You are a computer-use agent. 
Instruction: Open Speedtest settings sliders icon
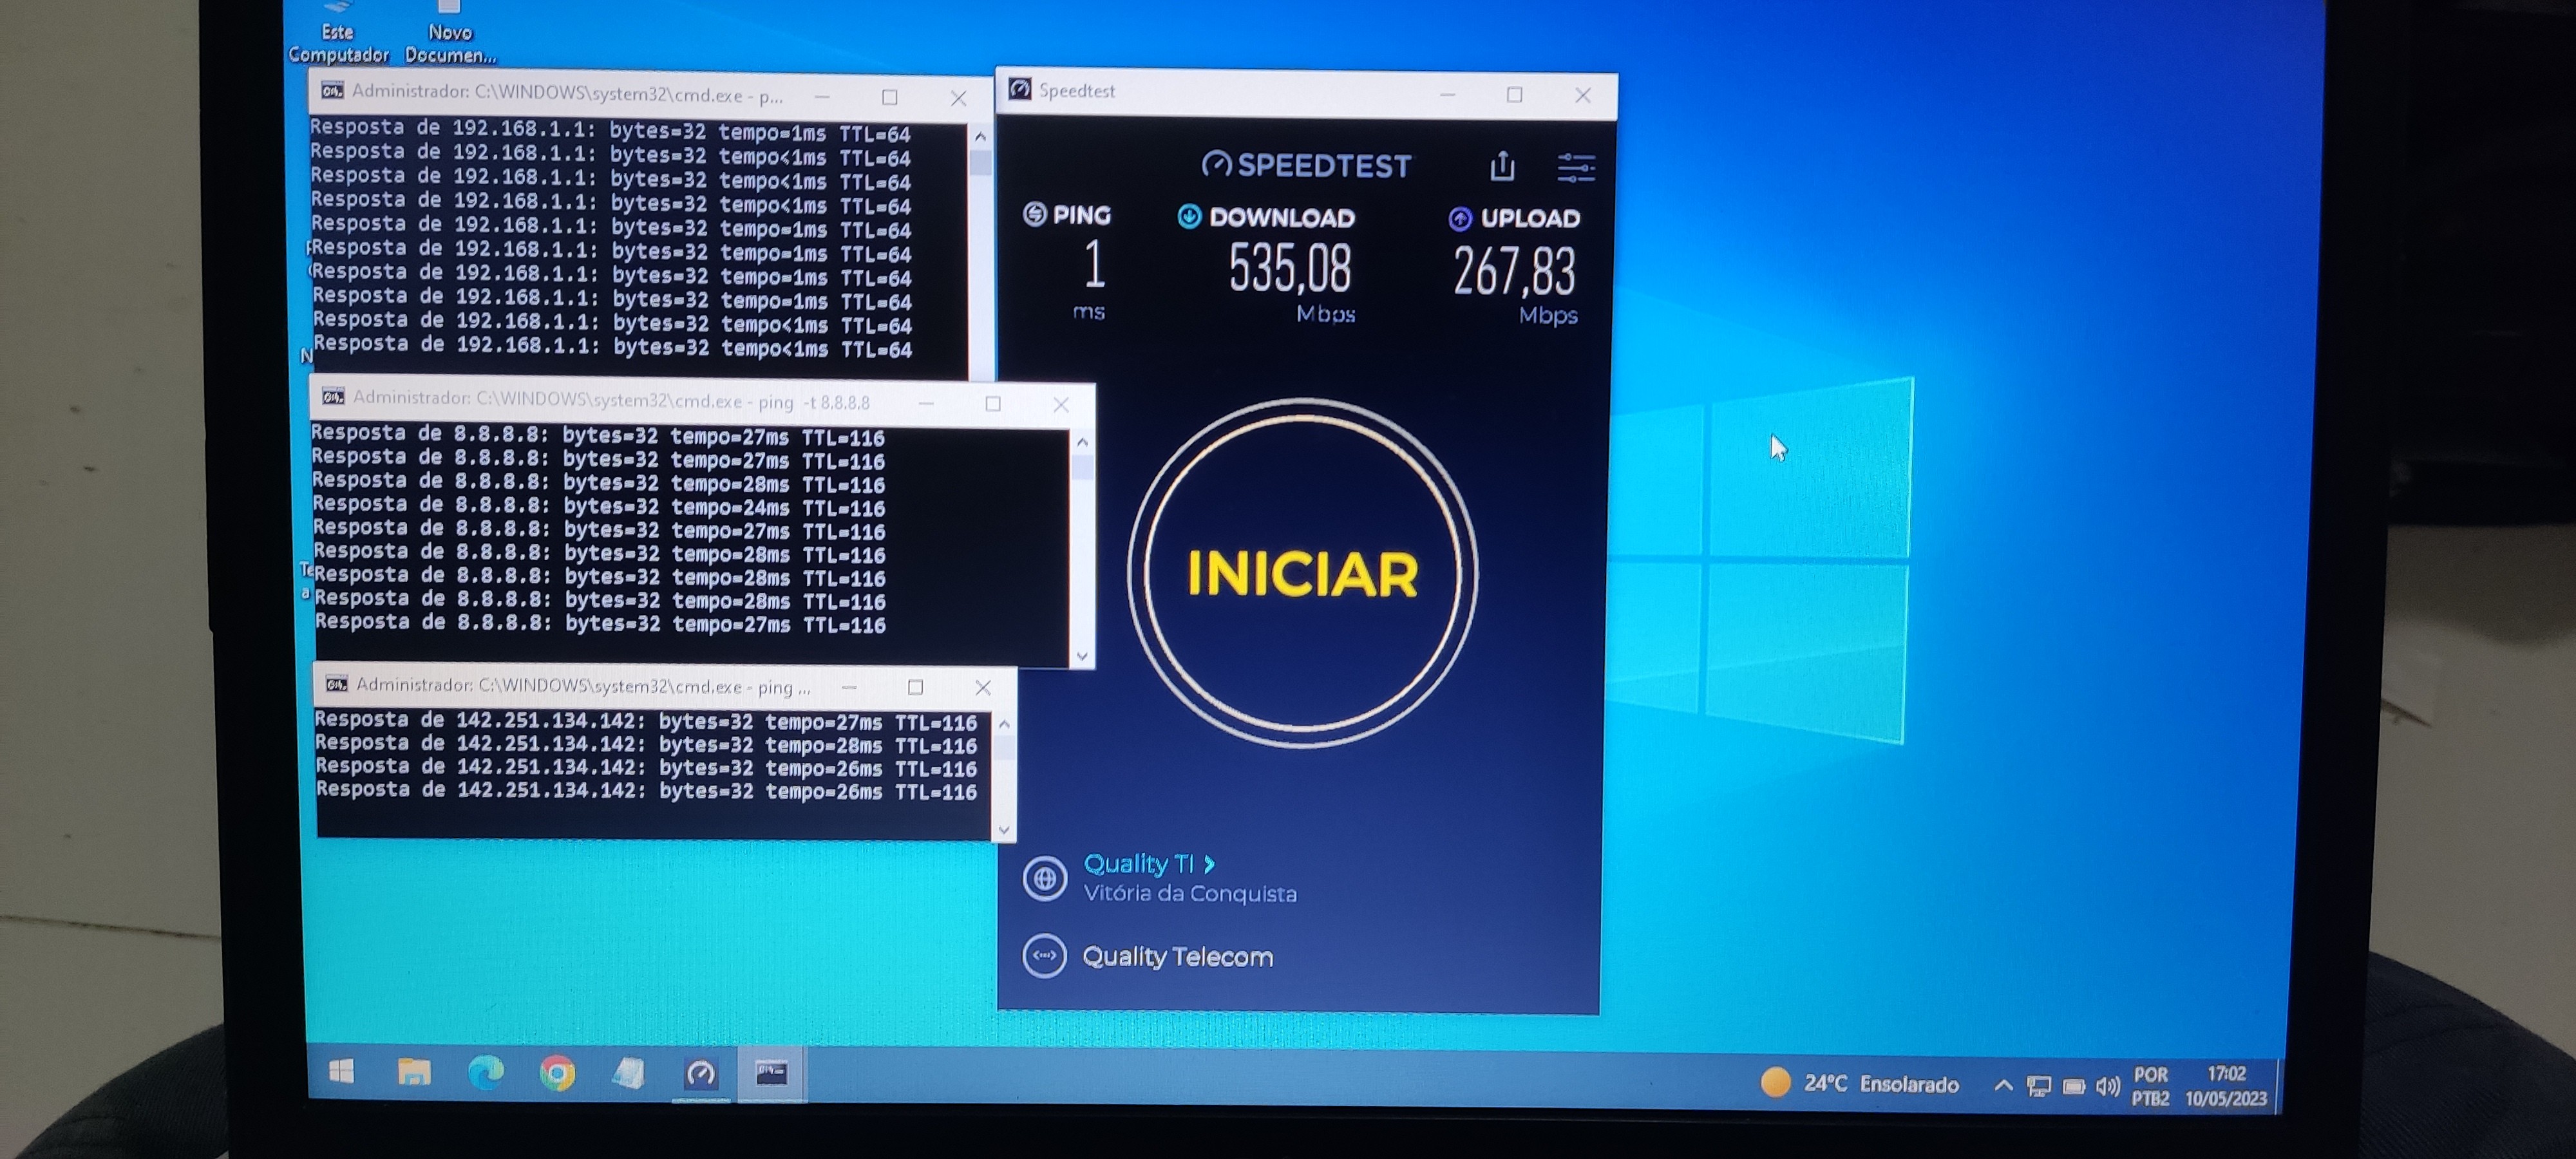pyautogui.click(x=1576, y=167)
